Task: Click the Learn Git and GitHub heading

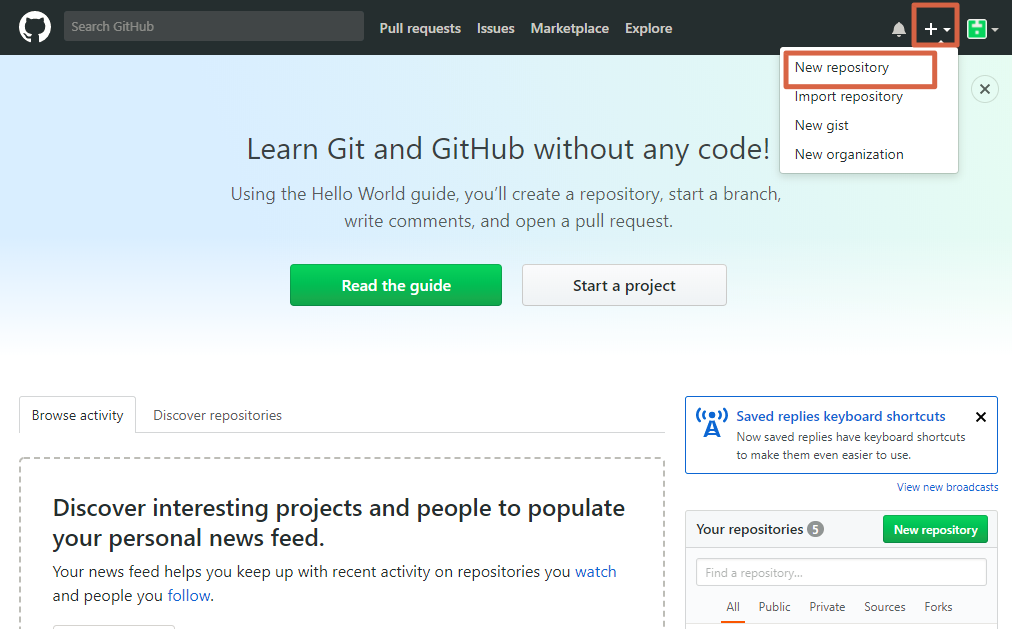Action: (x=508, y=150)
